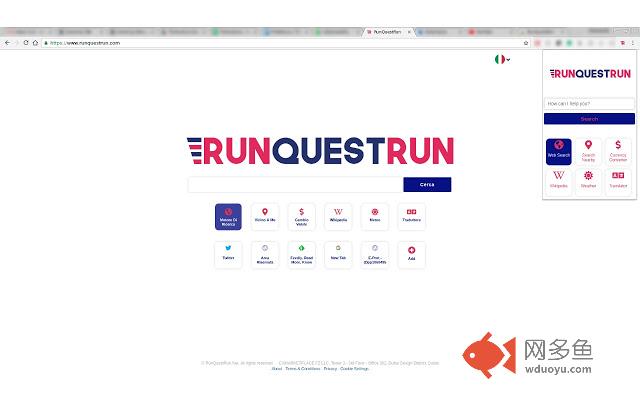This screenshot has height=400, width=640.
Task: Open Translator in extension popup
Action: 618,182
